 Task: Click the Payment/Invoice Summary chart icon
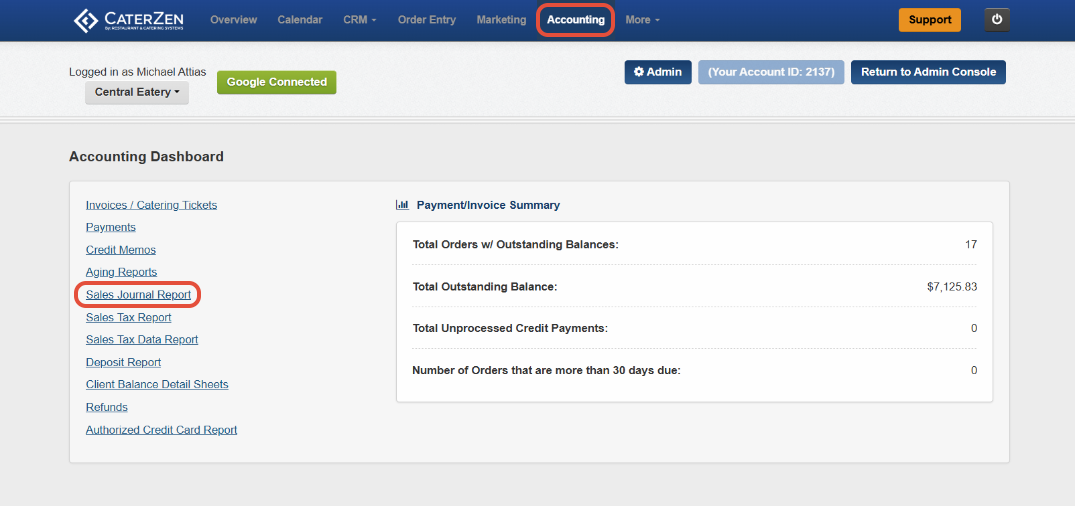402,204
